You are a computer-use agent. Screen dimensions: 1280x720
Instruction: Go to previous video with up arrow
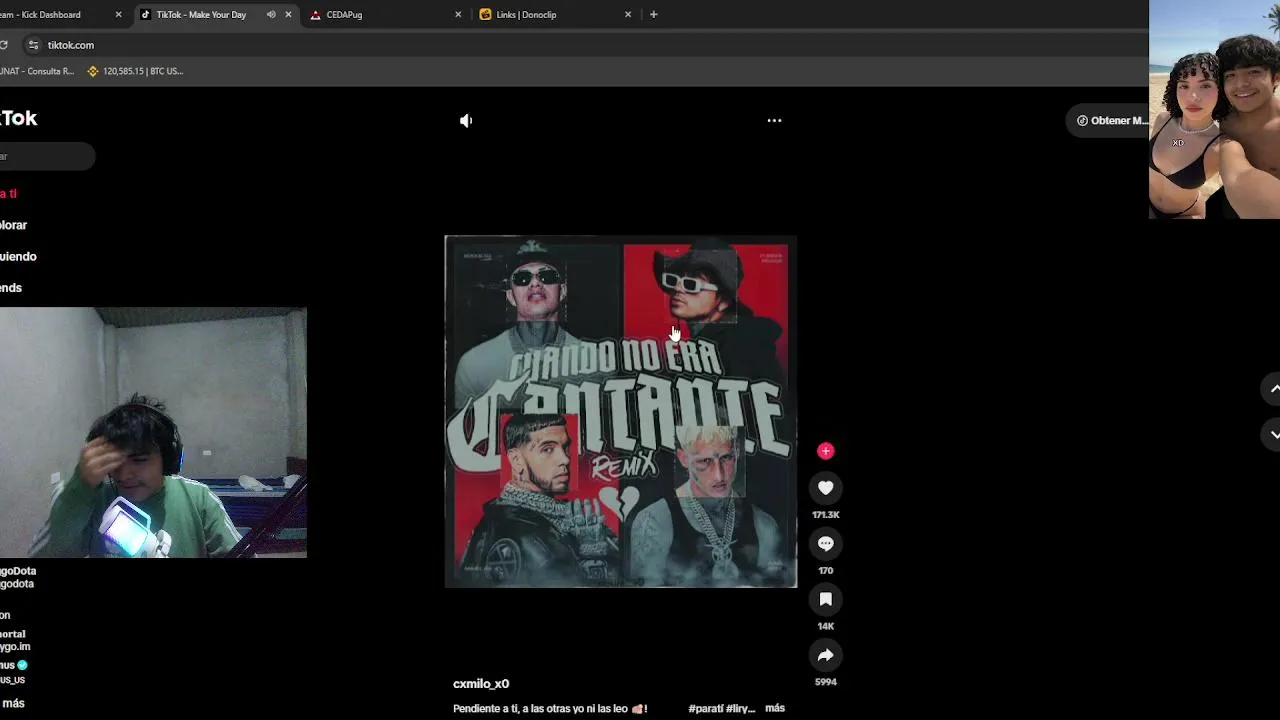tap(1273, 389)
